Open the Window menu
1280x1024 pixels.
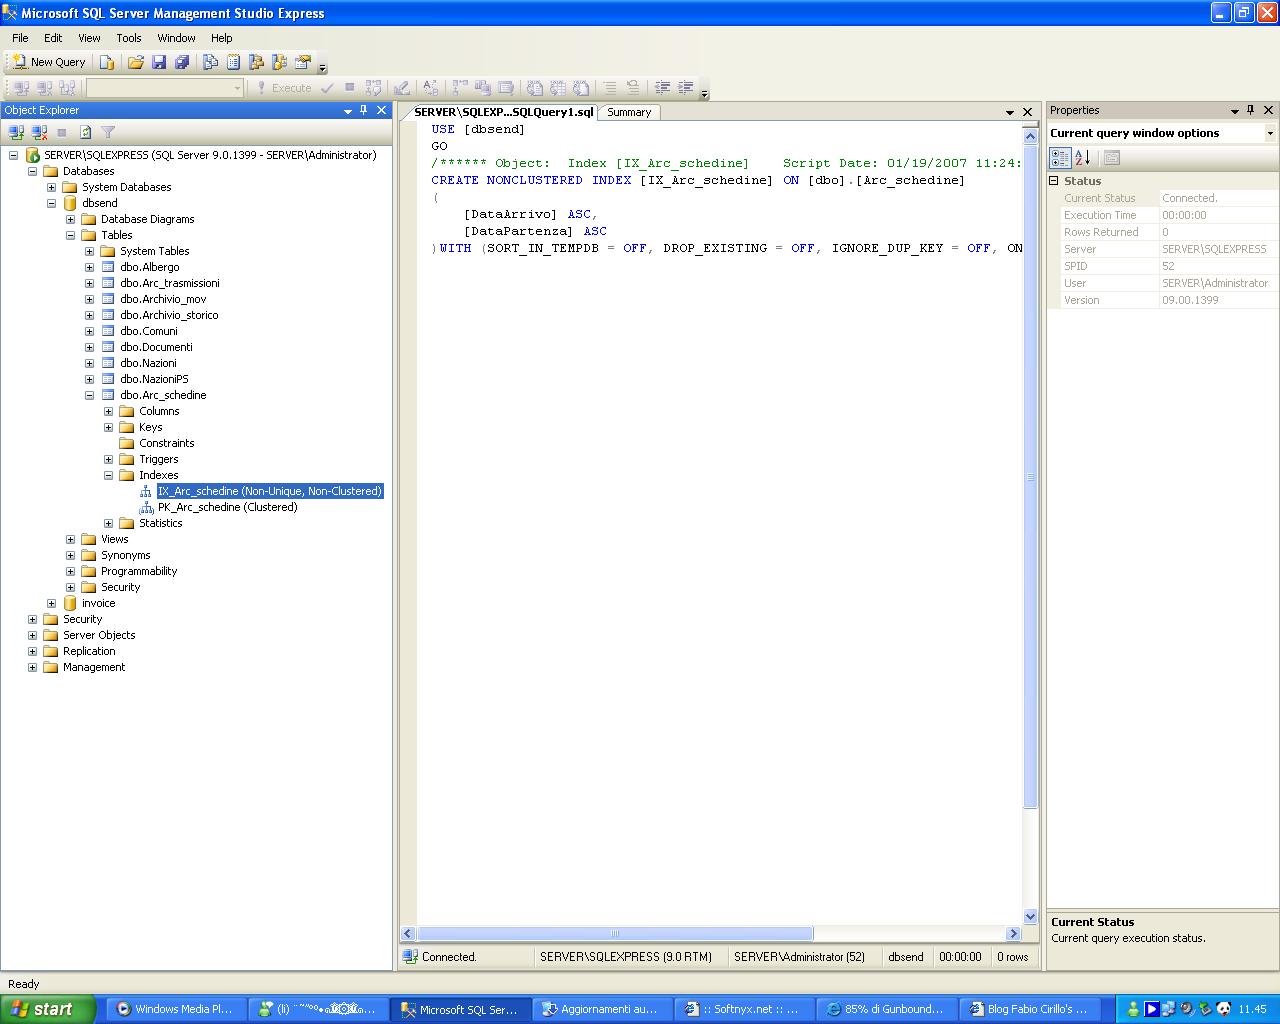[176, 38]
